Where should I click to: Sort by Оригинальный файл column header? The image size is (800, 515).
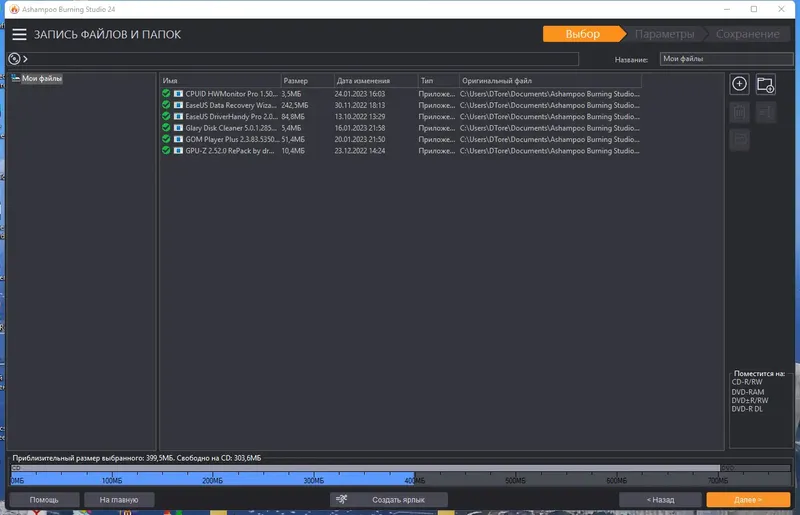tap(550, 81)
